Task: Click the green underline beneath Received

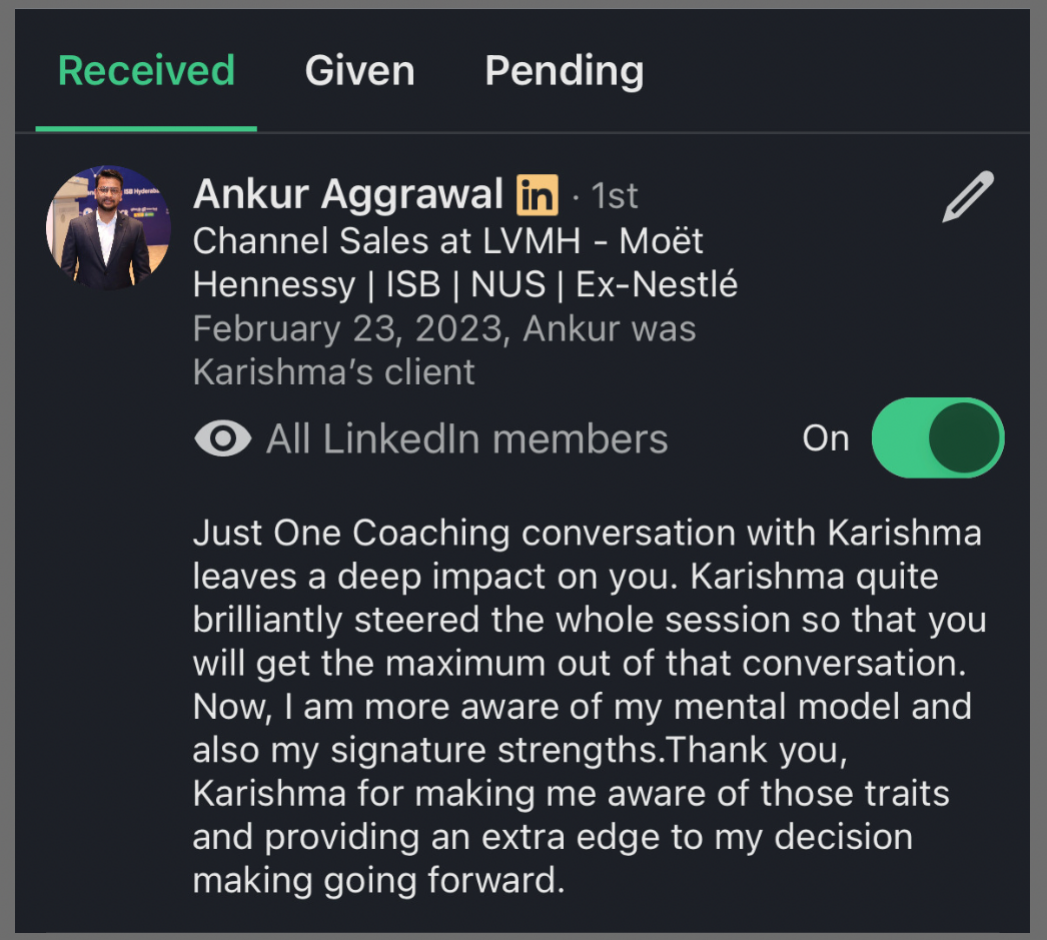Action: [146, 128]
